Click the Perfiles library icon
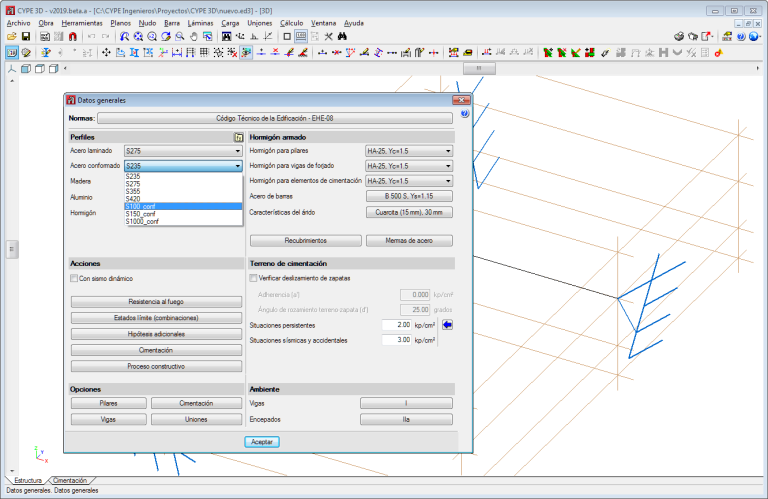 [x=238, y=137]
